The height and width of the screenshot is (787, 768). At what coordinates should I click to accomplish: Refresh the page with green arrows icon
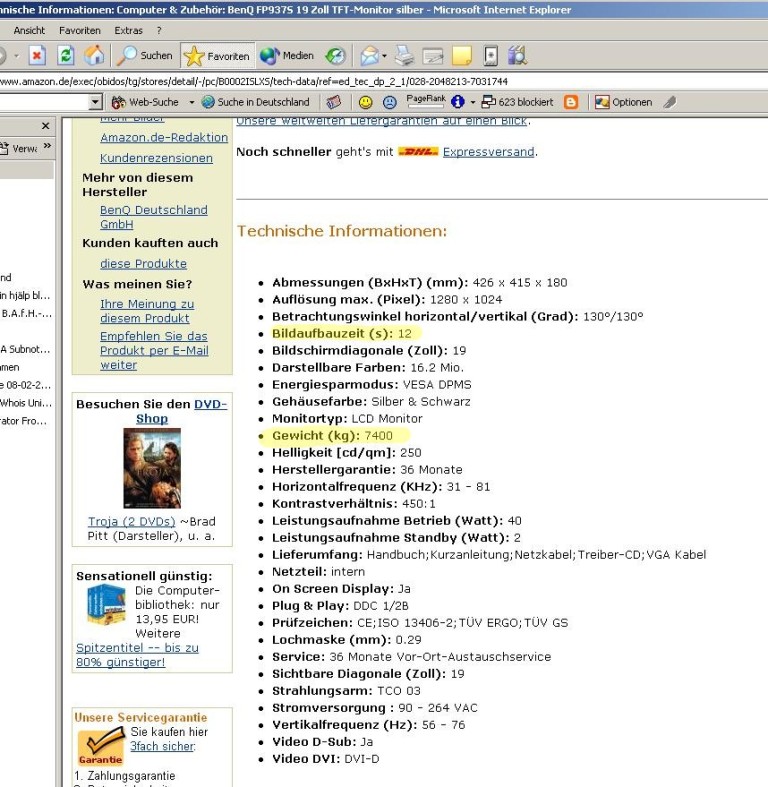pyautogui.click(x=66, y=56)
